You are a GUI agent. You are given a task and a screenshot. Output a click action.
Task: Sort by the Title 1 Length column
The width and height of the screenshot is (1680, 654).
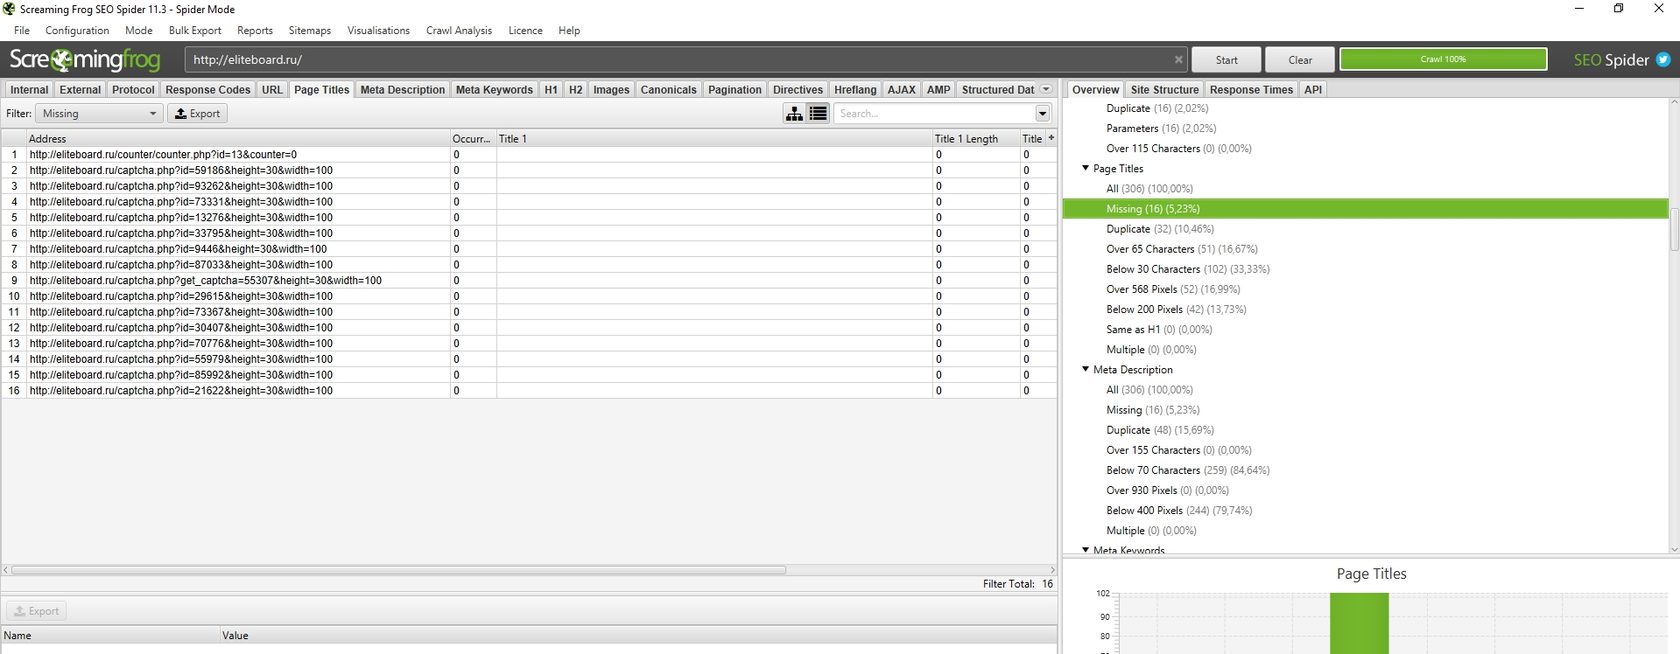pyautogui.click(x=975, y=138)
